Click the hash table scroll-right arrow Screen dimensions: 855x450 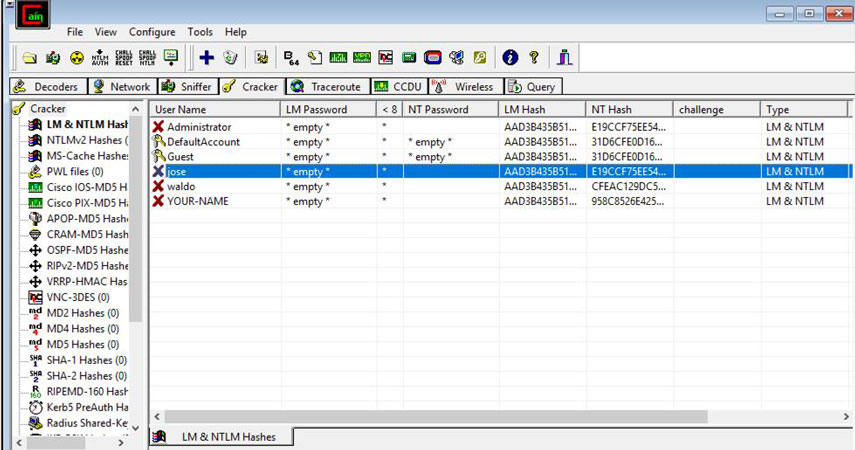tap(846, 417)
